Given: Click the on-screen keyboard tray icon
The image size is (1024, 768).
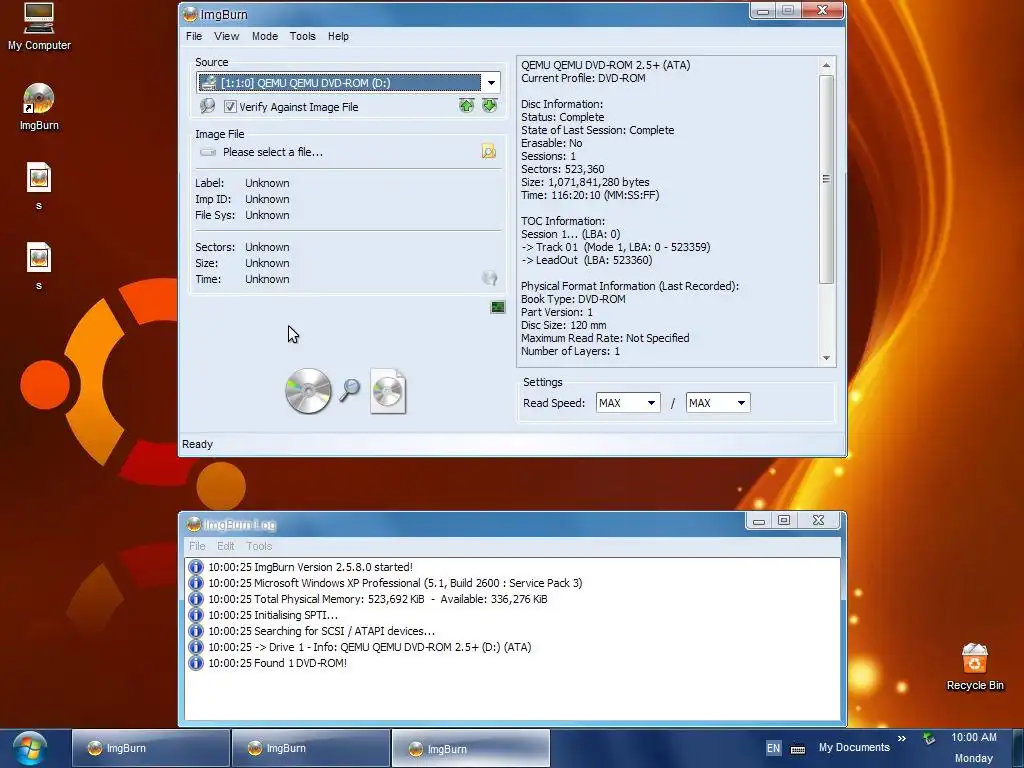Looking at the screenshot, I should pyautogui.click(x=798, y=750).
